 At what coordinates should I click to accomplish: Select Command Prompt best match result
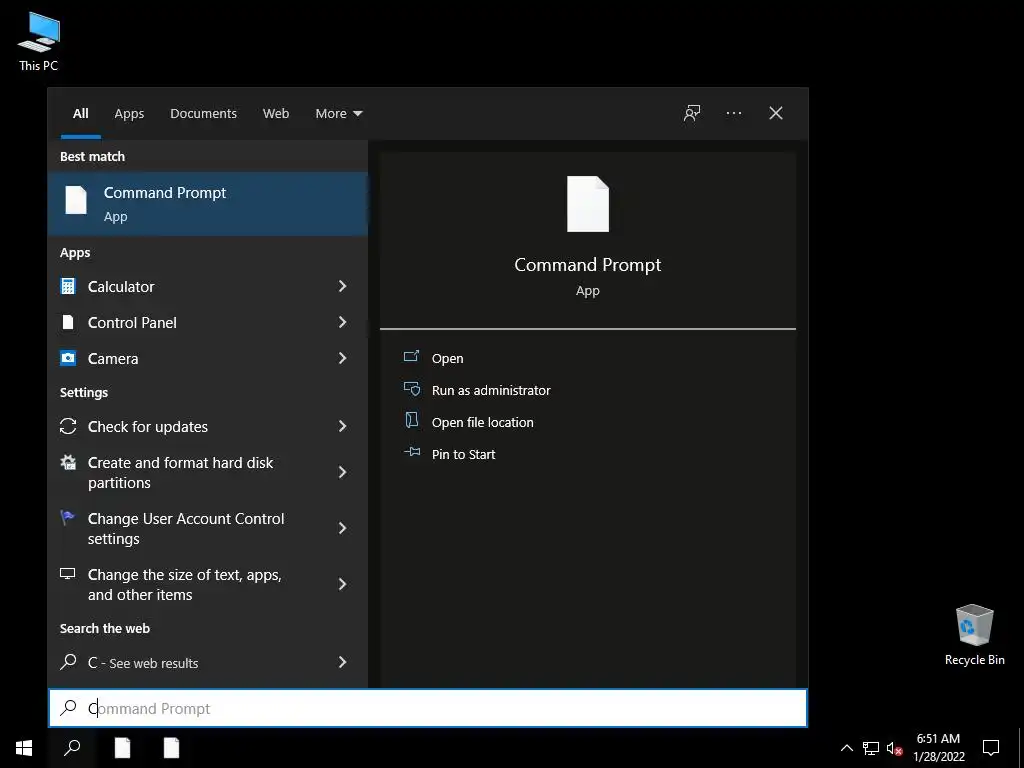[x=208, y=204]
